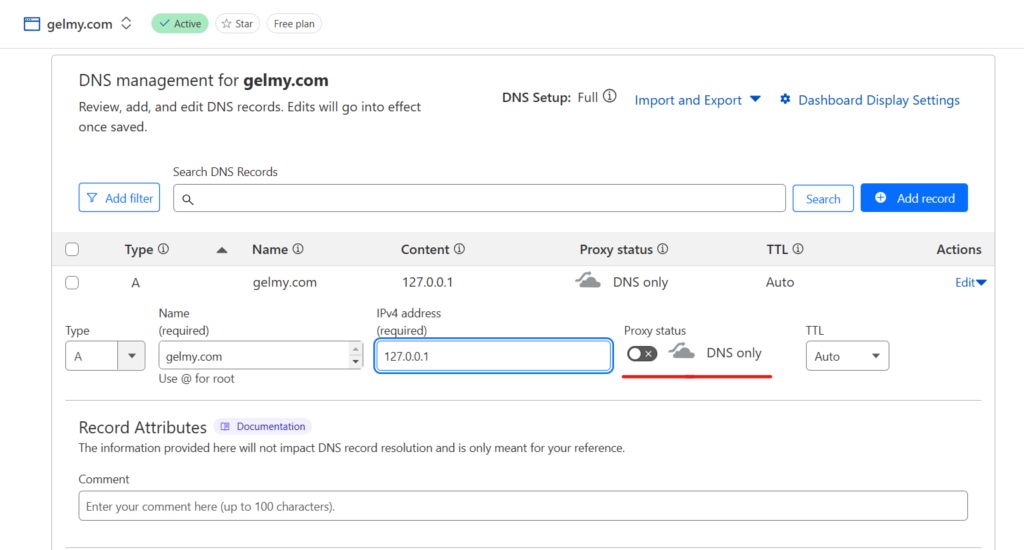1024x550 pixels.
Task: Show info for Name column
Action: pyautogui.click(x=298, y=249)
